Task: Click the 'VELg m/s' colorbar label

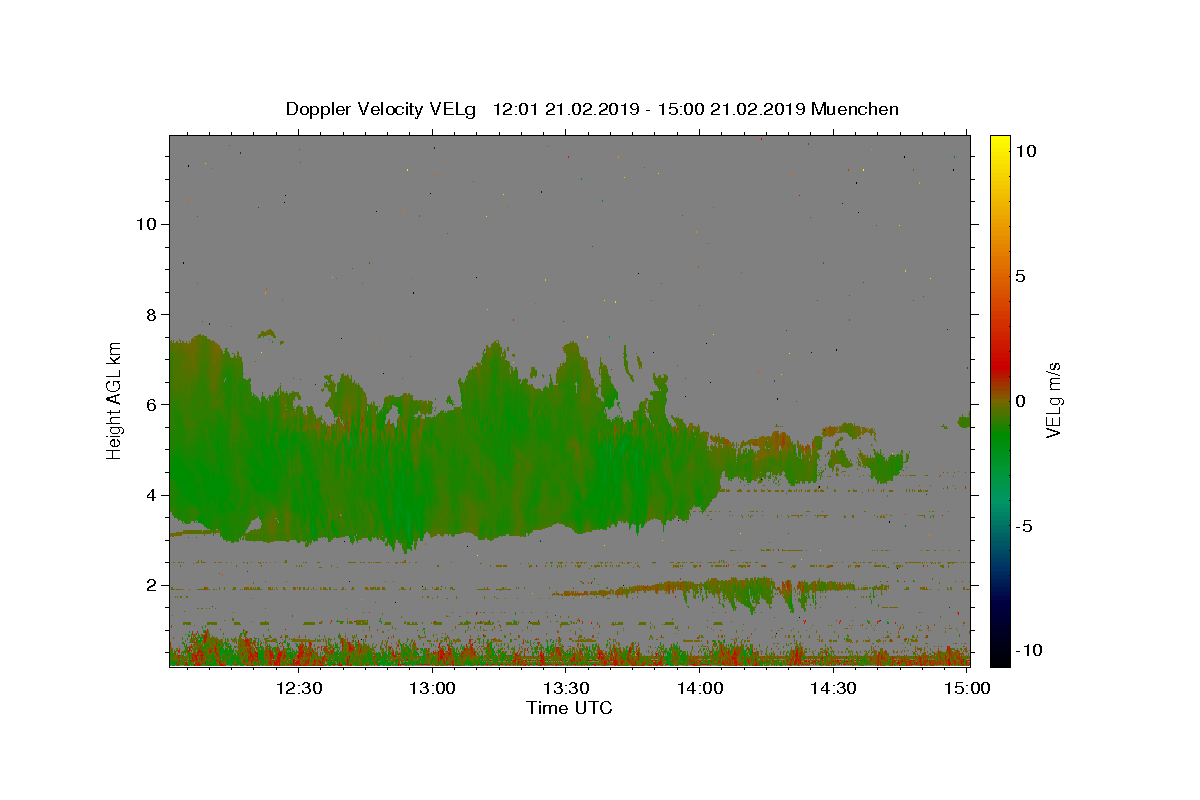Action: coord(1053,400)
